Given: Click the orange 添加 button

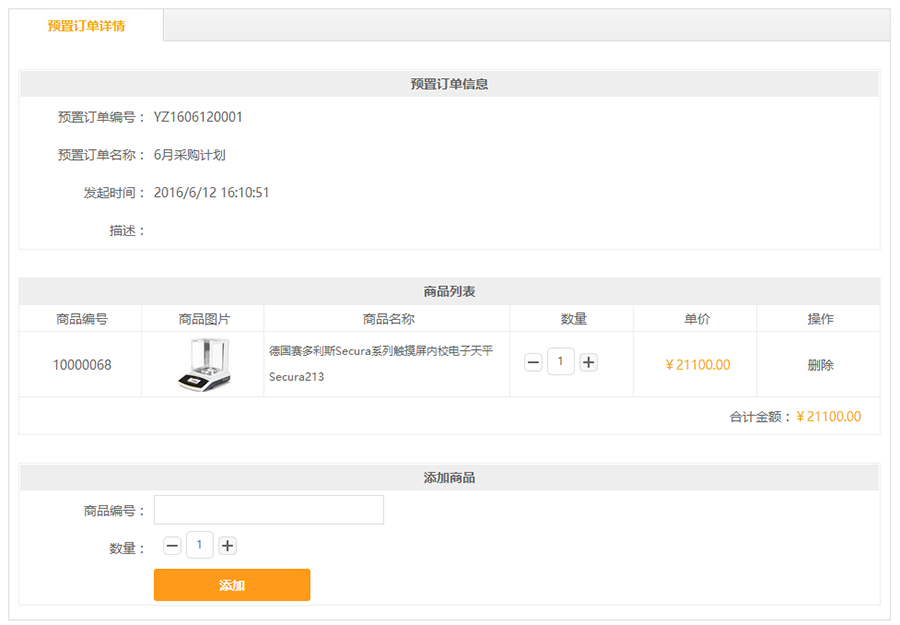Looking at the screenshot, I should (x=232, y=585).
